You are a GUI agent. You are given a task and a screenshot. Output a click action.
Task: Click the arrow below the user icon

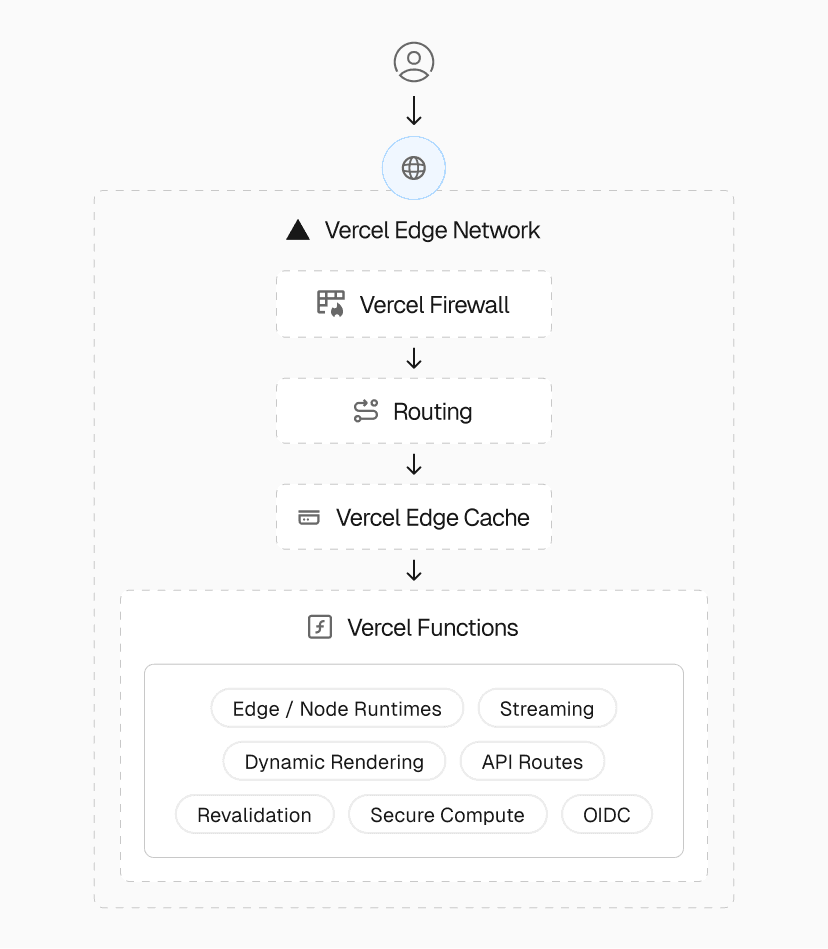pos(413,111)
